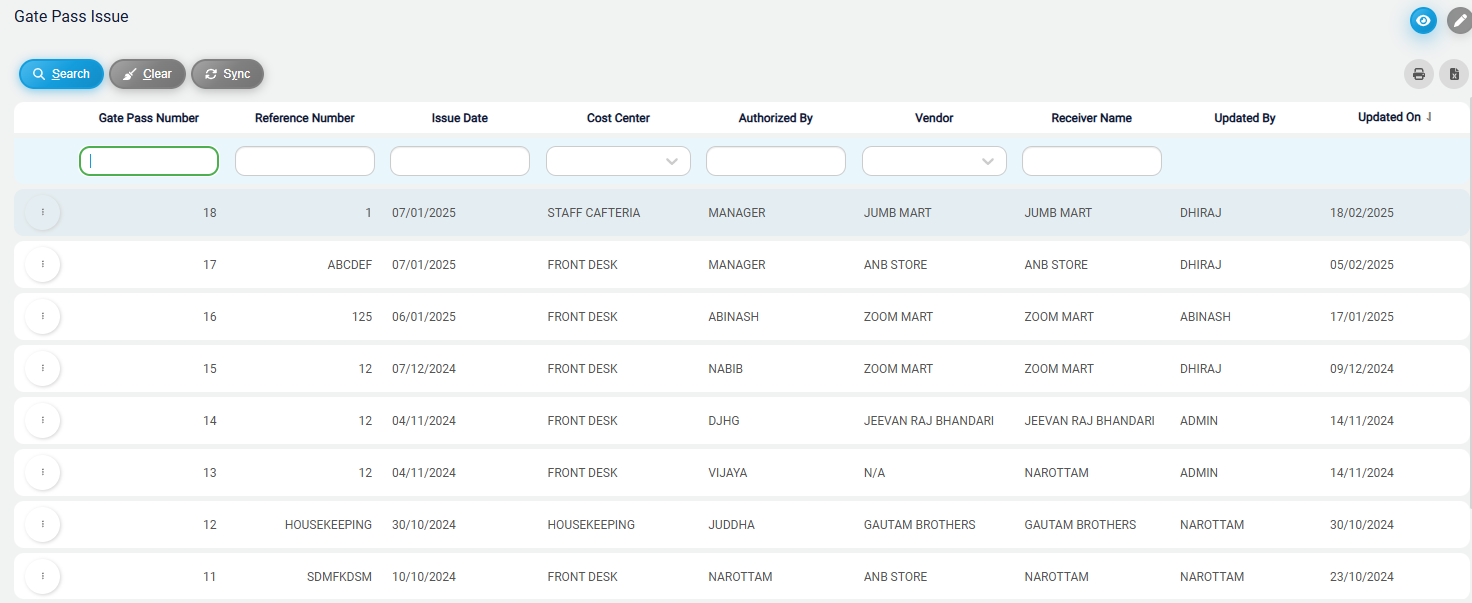Image resolution: width=1472 pixels, height=603 pixels.
Task: Refresh data with Sync button
Action: click(227, 74)
